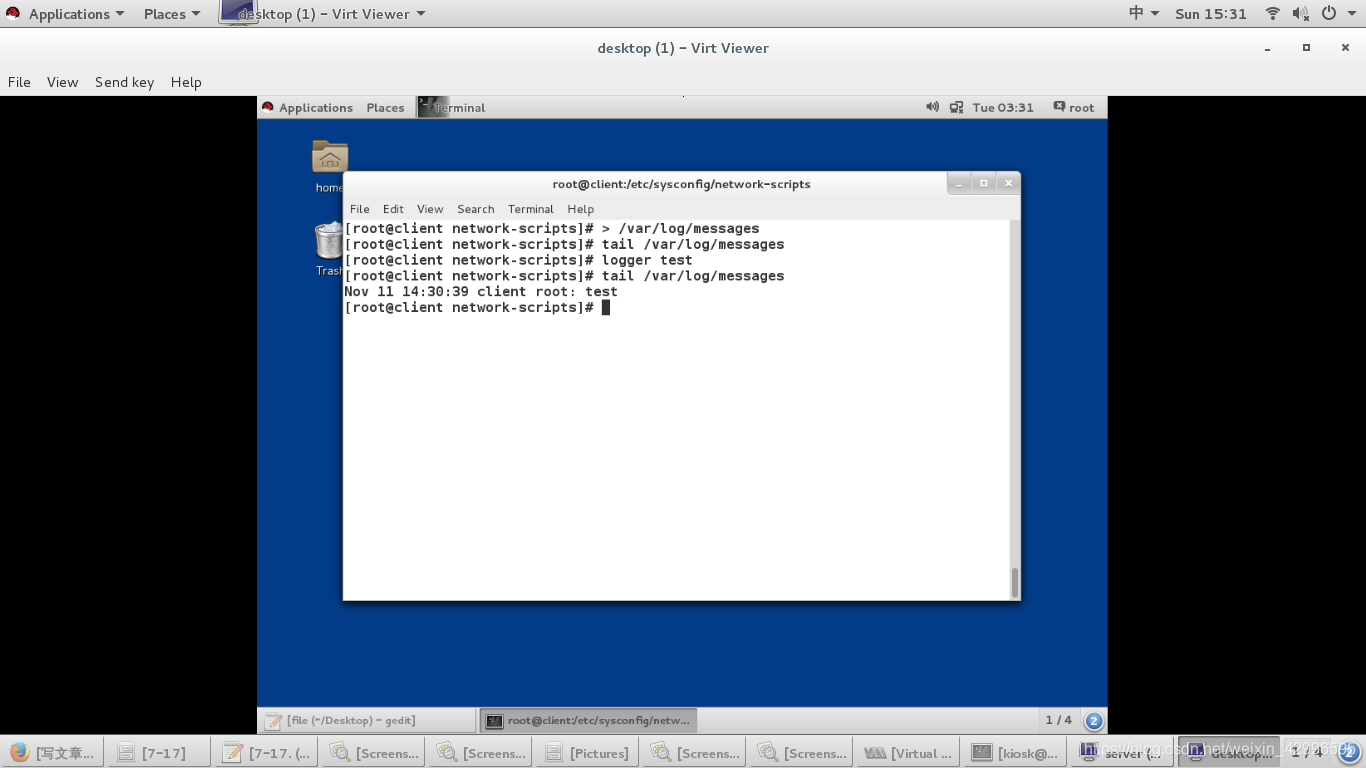Click the guest panel volume speaker icon
This screenshot has width=1366, height=768.
point(932,107)
